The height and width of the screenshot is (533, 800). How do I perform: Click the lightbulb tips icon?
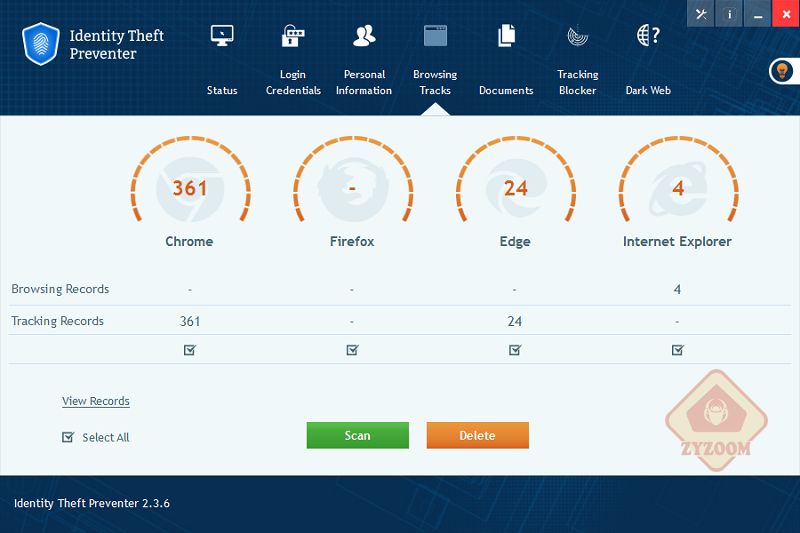click(x=782, y=71)
